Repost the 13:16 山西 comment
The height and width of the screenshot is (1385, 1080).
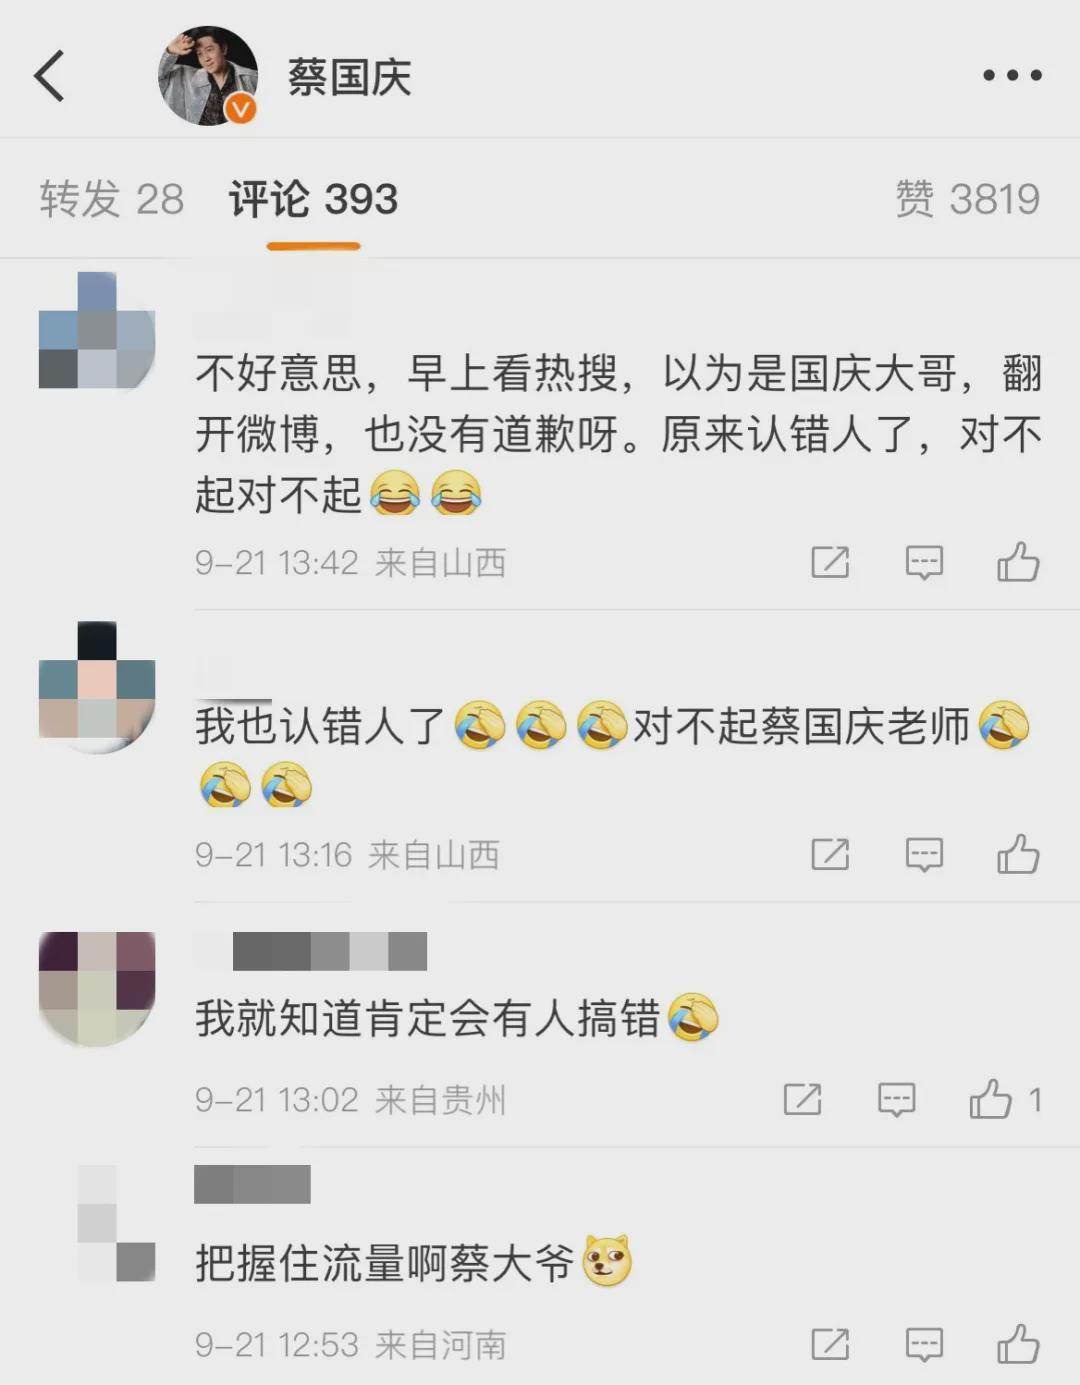tap(830, 855)
